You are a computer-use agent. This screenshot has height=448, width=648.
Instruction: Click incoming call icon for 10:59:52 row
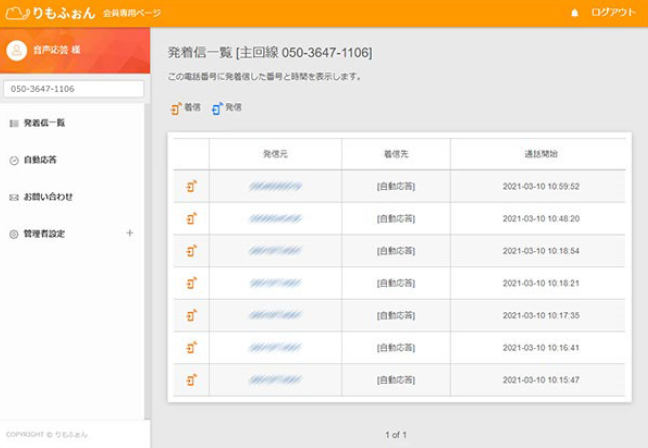[191, 186]
